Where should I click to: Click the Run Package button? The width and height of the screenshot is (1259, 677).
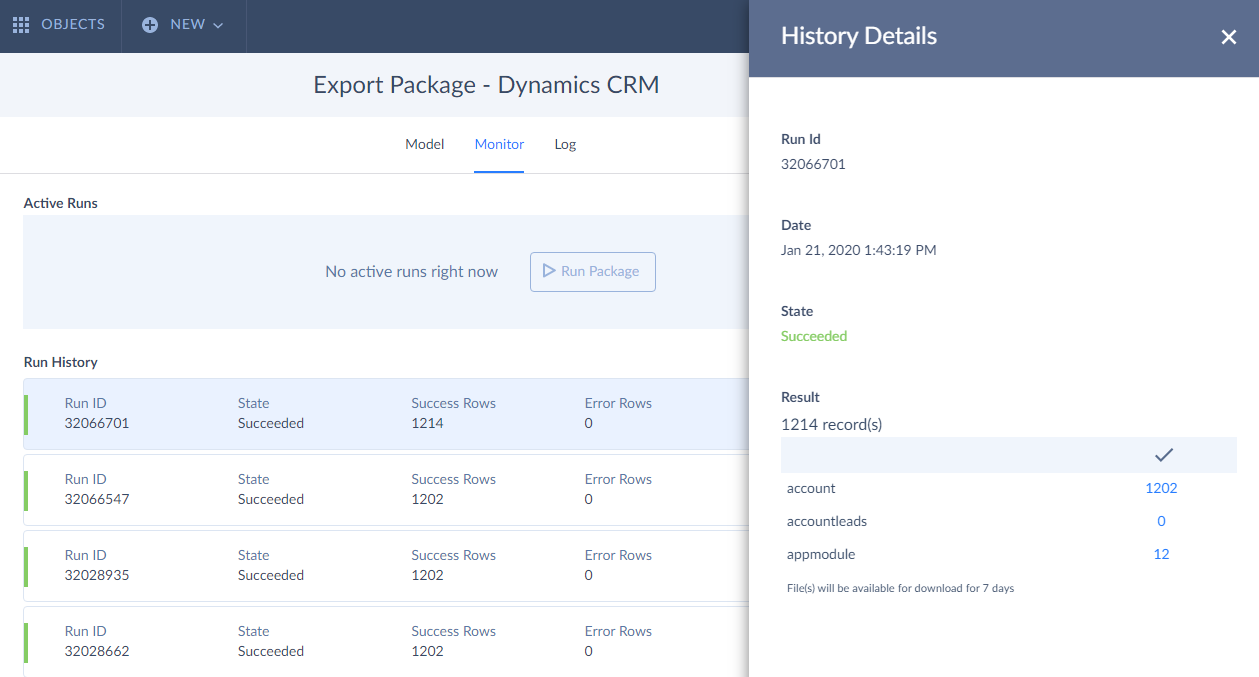pos(593,272)
